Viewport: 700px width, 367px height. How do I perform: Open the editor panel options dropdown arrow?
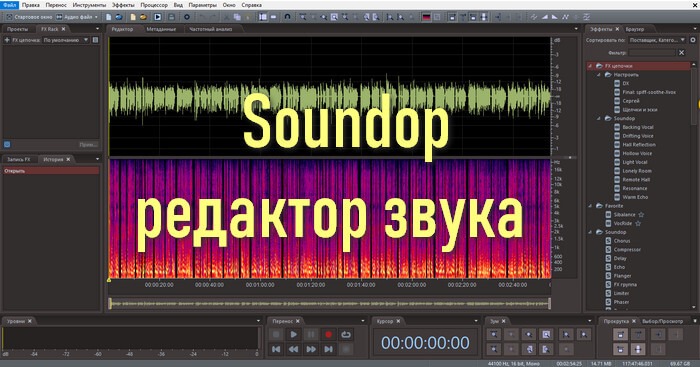tap(576, 29)
